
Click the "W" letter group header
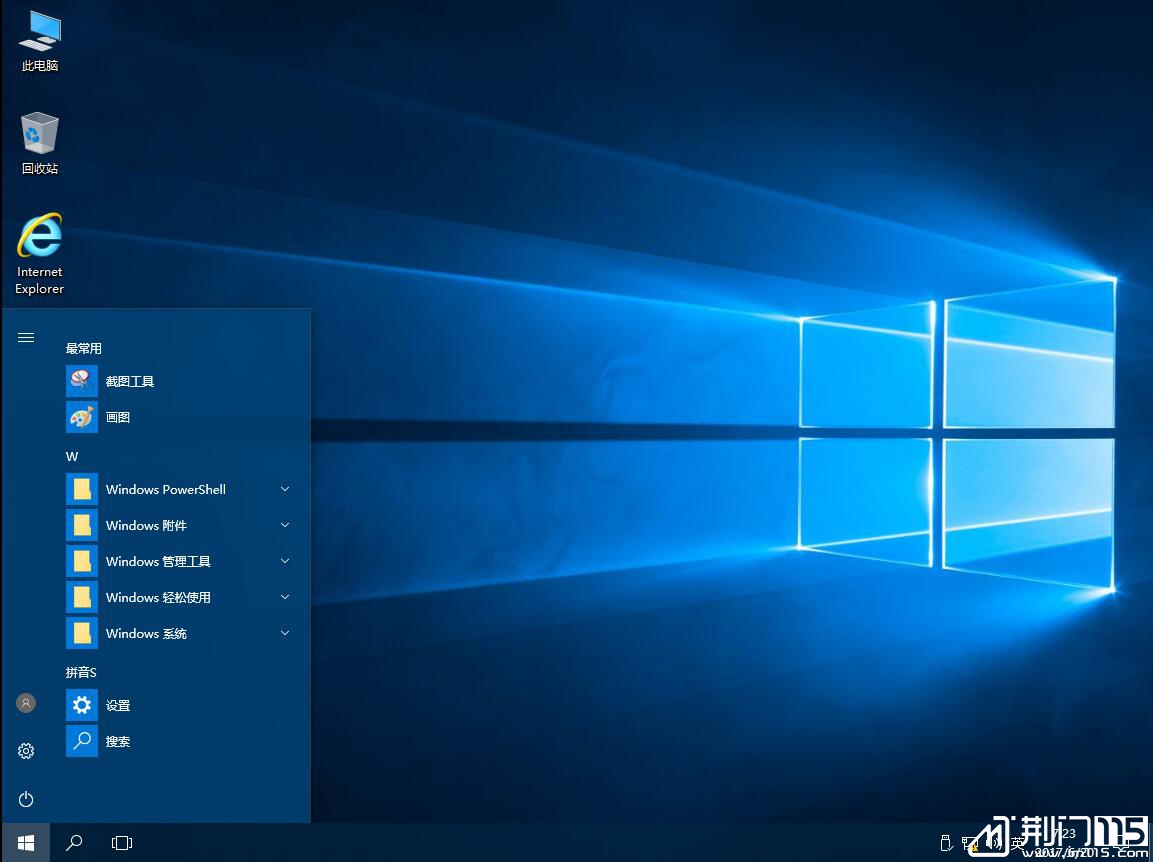[72, 456]
